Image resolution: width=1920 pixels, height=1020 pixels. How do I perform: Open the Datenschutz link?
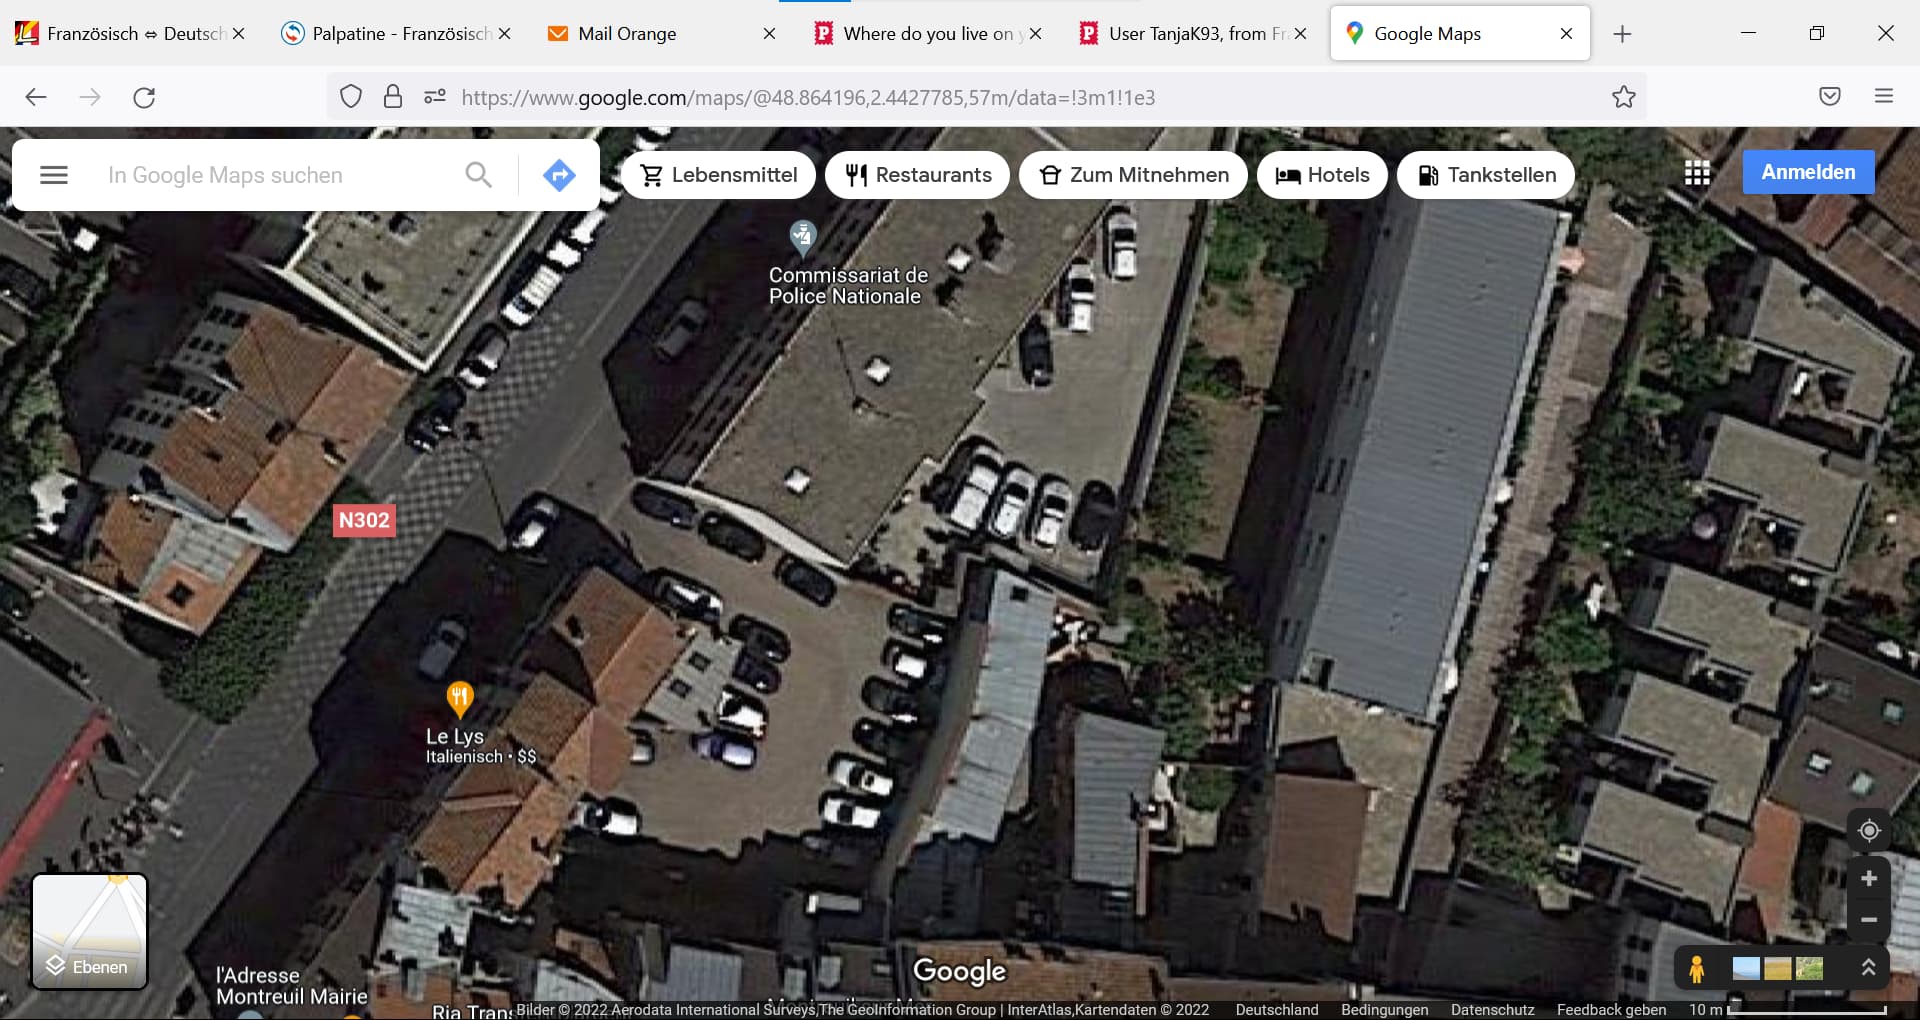tap(1492, 1009)
